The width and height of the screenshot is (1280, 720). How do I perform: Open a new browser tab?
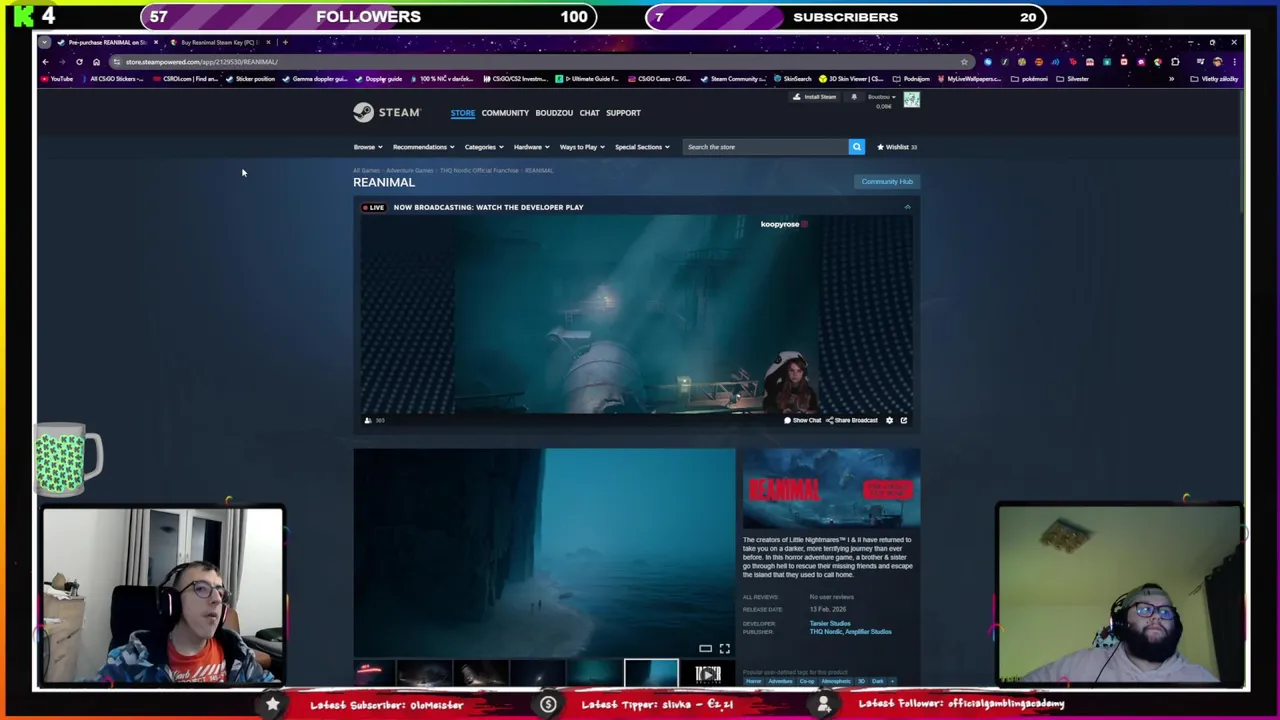click(284, 42)
